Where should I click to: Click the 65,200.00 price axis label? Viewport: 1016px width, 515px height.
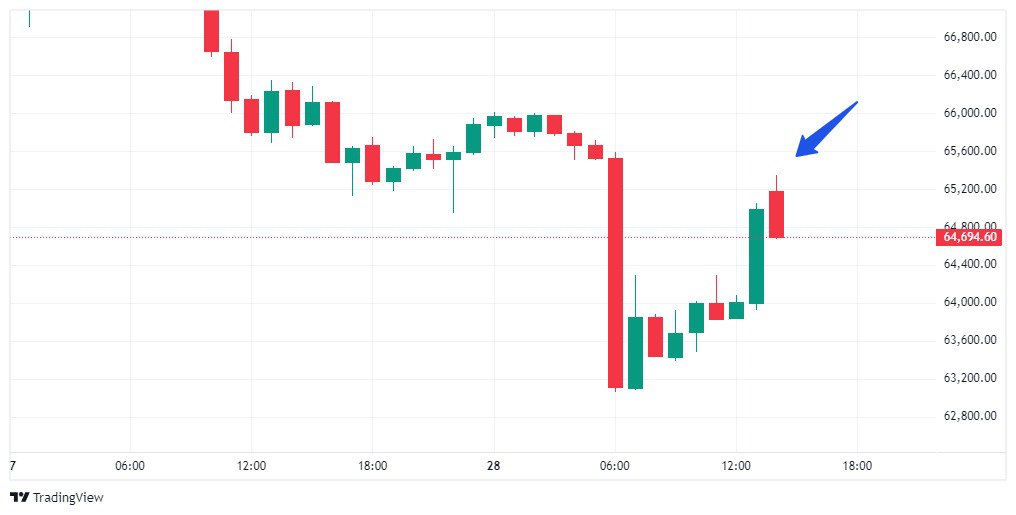pos(969,188)
